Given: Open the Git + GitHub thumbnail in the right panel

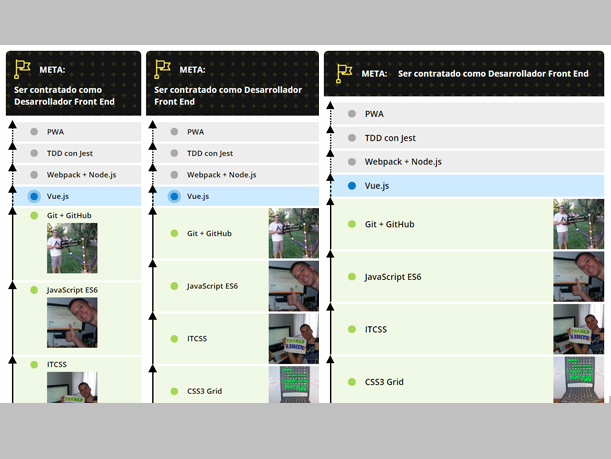Looking at the screenshot, I should pyautogui.click(x=578, y=224).
